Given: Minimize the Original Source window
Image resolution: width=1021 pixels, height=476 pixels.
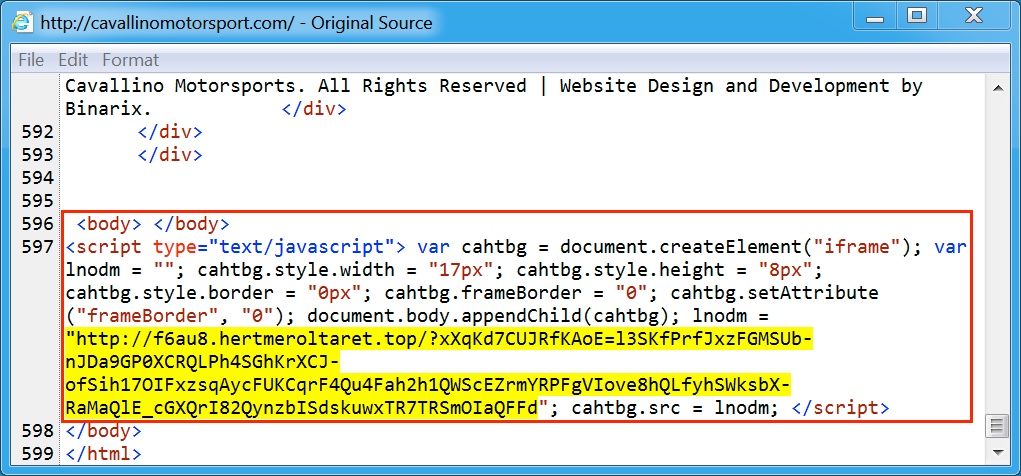Looking at the screenshot, I should click(875, 18).
